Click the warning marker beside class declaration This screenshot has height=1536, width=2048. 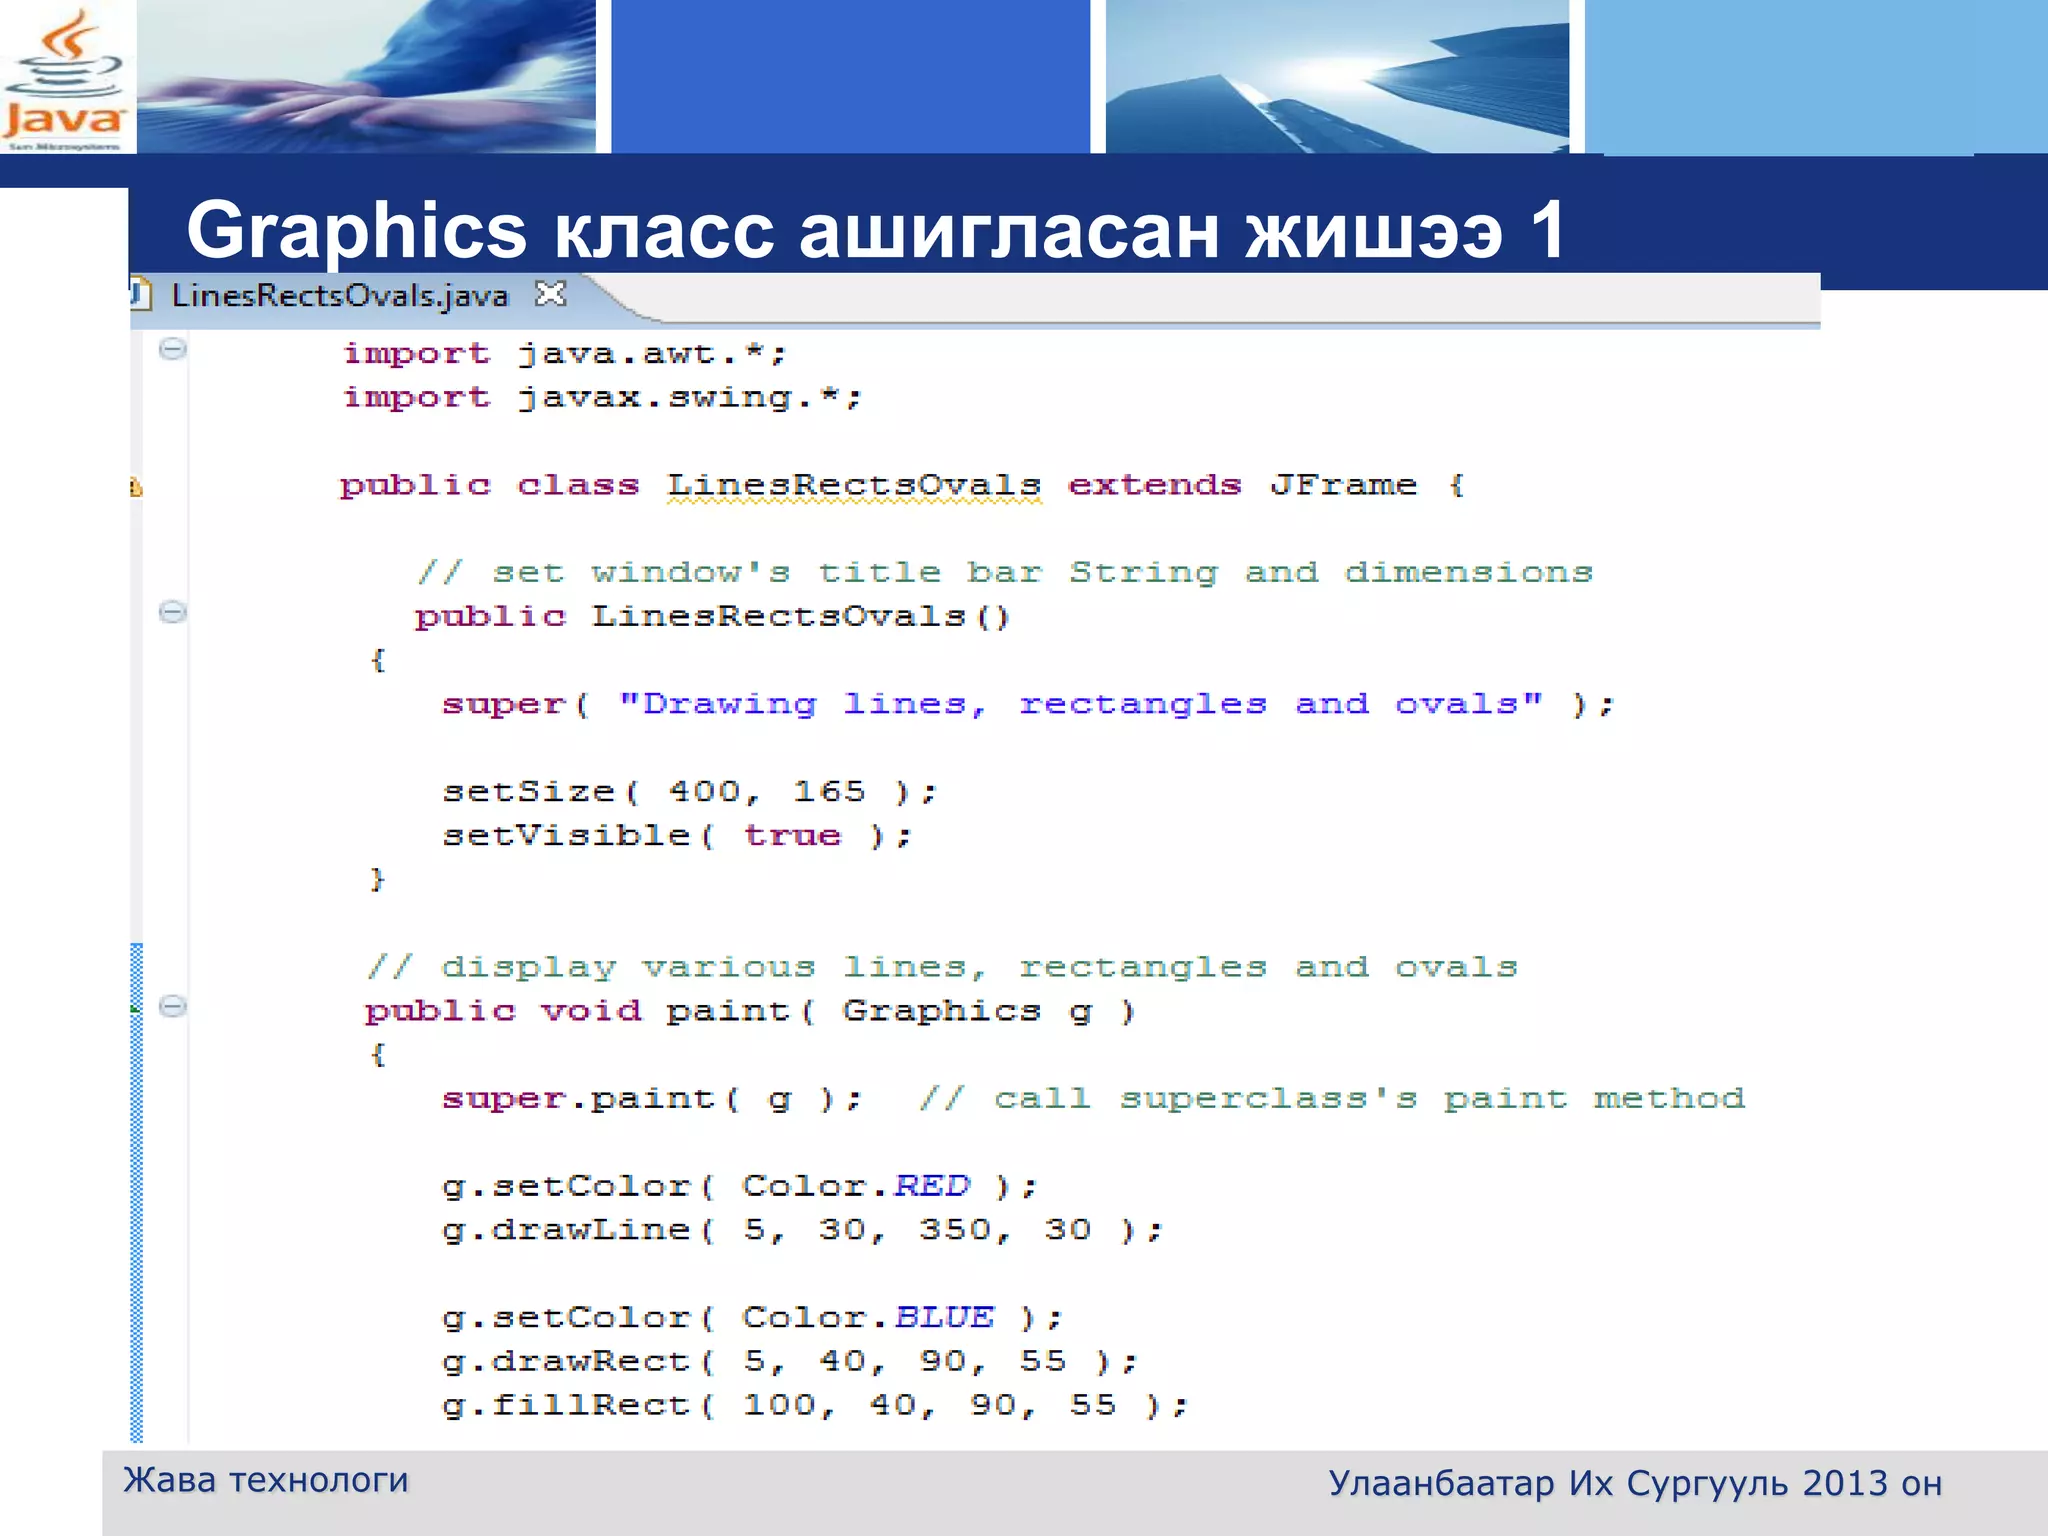(135, 487)
